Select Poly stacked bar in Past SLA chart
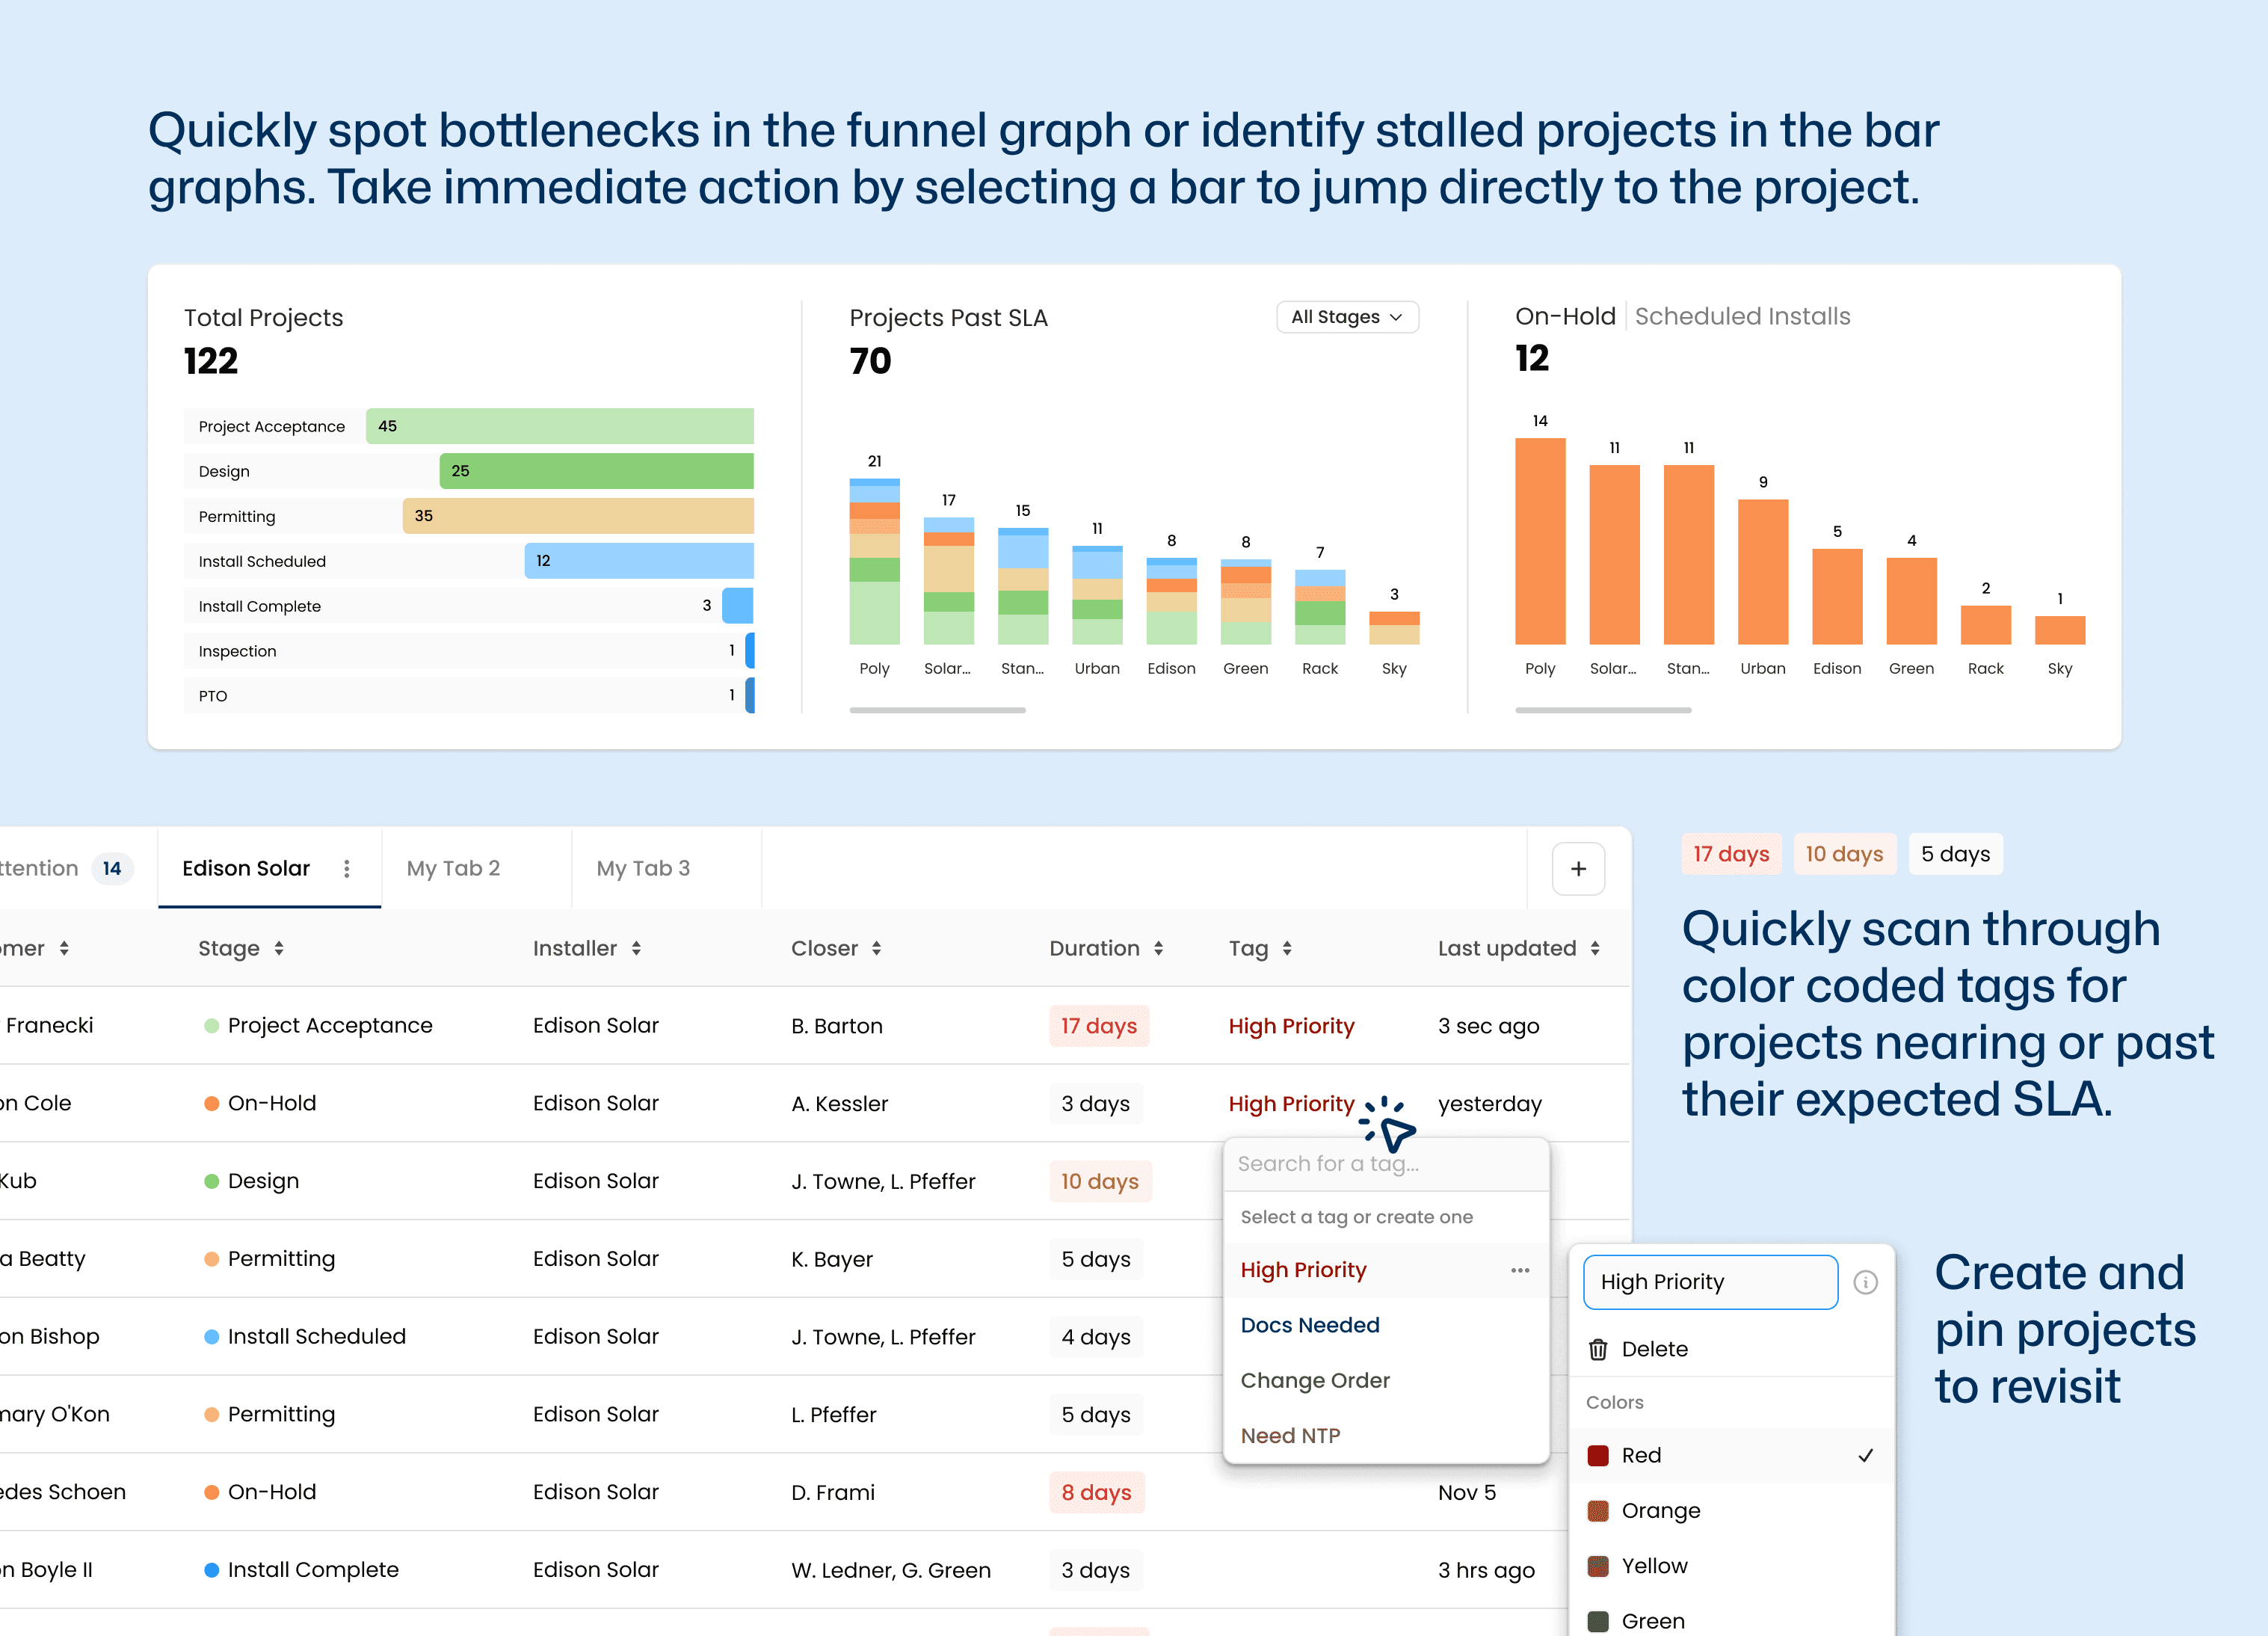 pyautogui.click(x=874, y=561)
